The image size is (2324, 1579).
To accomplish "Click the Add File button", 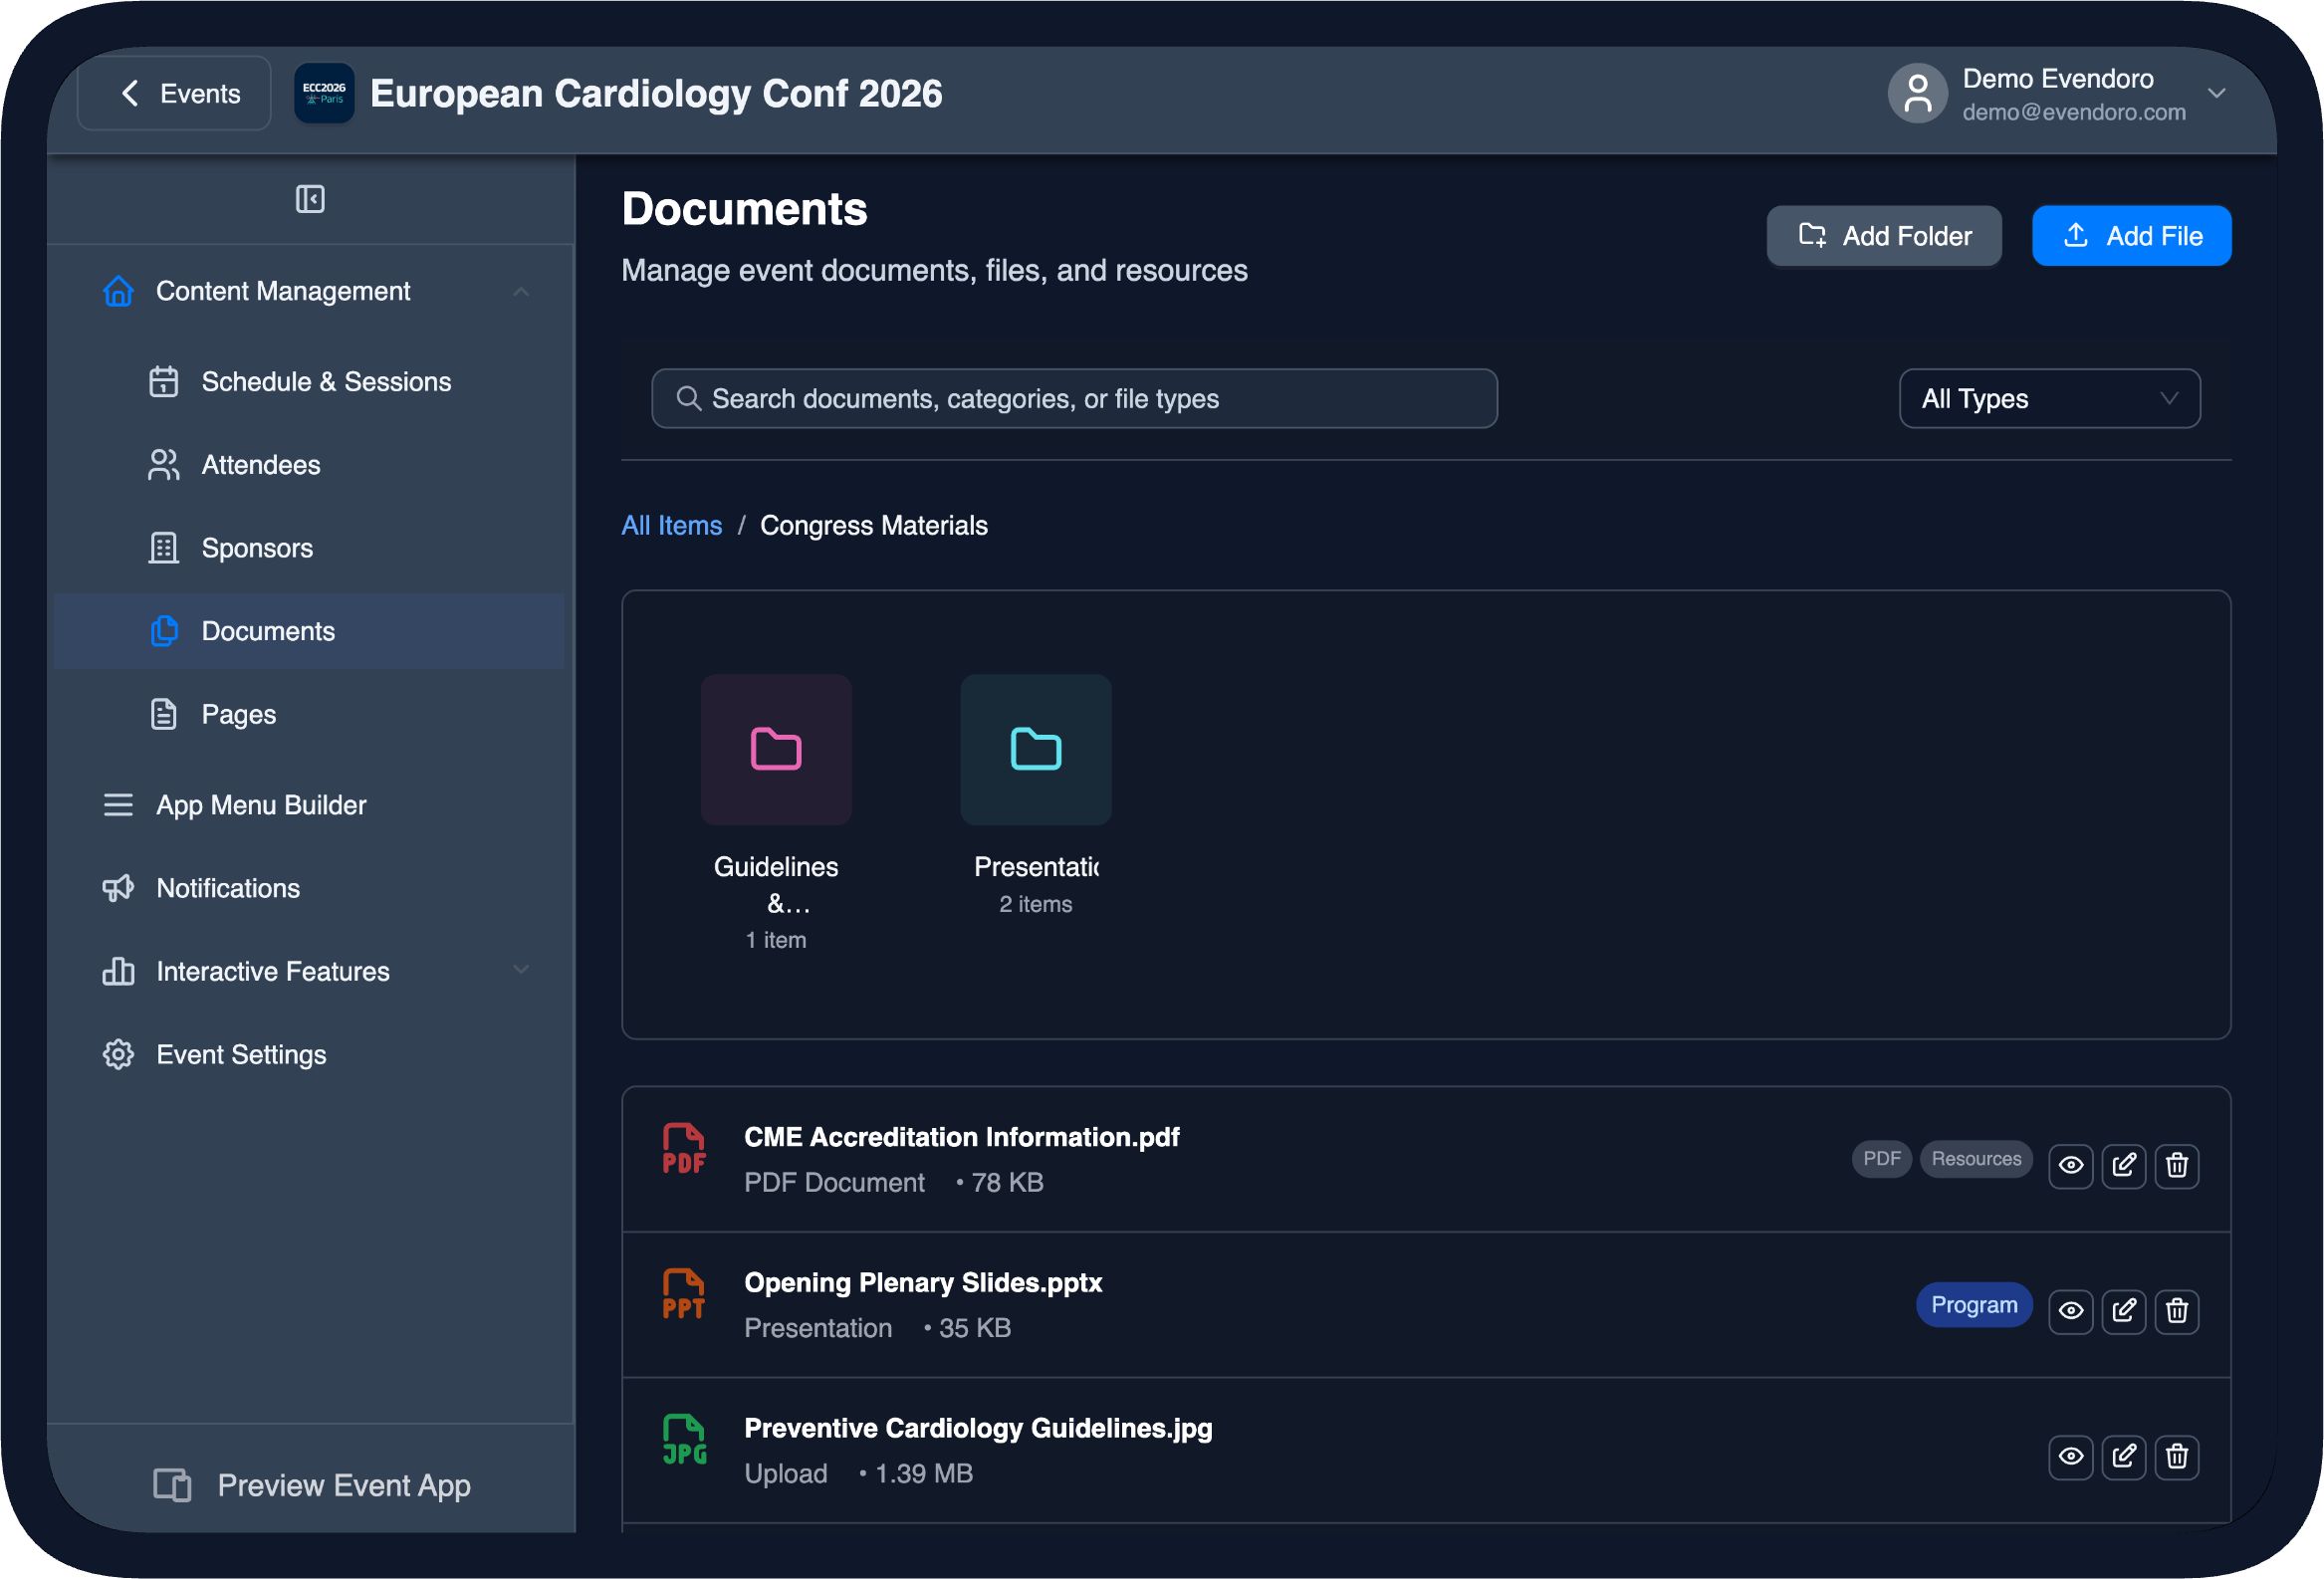I will pyautogui.click(x=2131, y=236).
